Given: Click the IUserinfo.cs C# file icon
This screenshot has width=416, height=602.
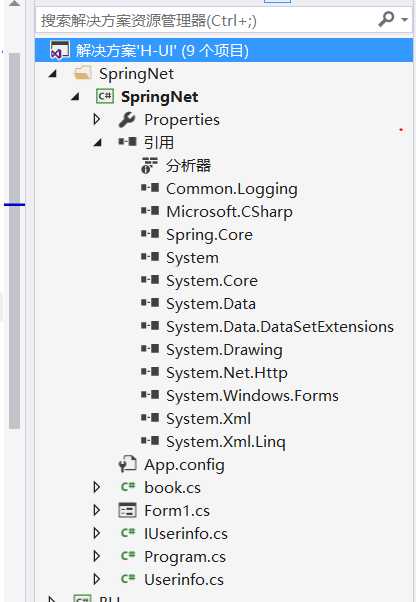Looking at the screenshot, I should coord(128,533).
